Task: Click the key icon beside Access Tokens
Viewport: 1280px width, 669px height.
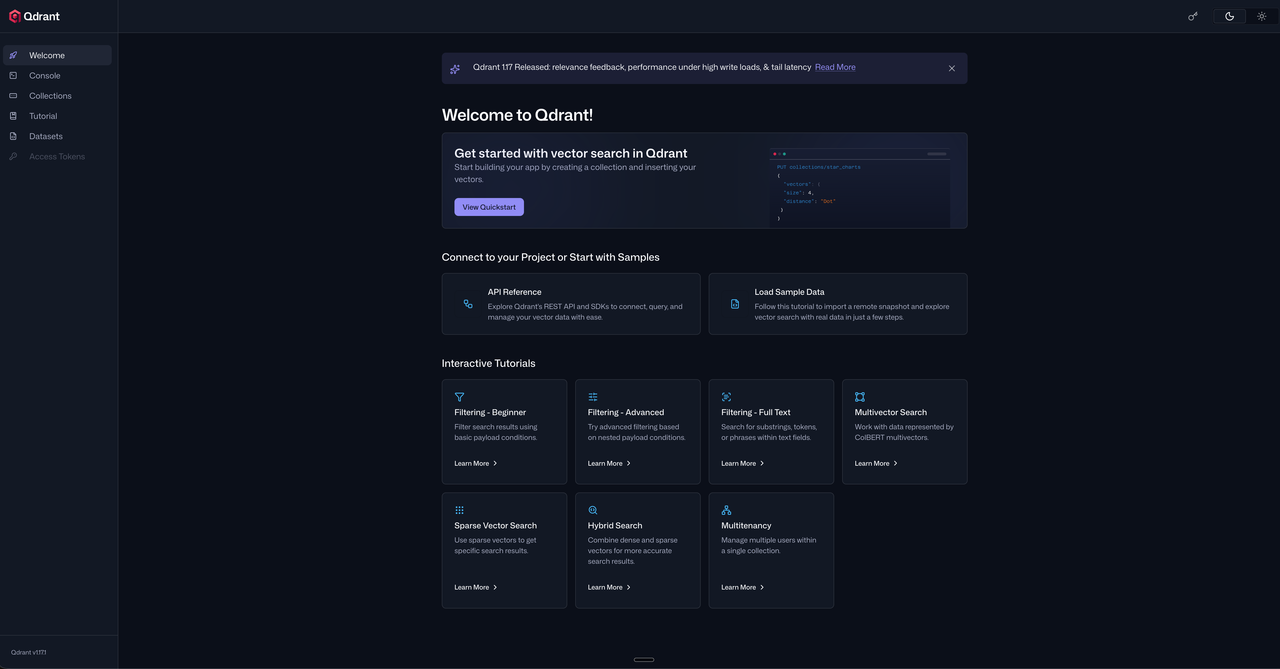Action: coord(13,156)
